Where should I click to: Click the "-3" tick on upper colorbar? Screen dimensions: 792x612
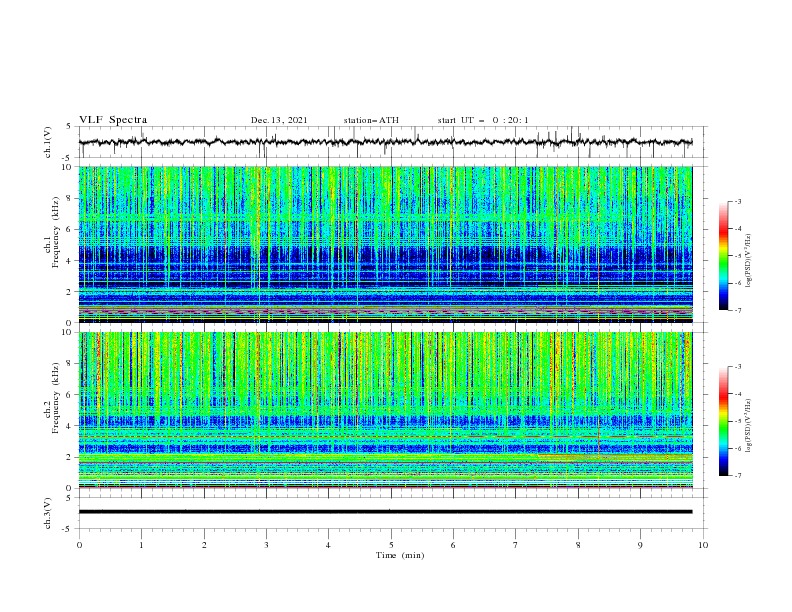(x=737, y=201)
